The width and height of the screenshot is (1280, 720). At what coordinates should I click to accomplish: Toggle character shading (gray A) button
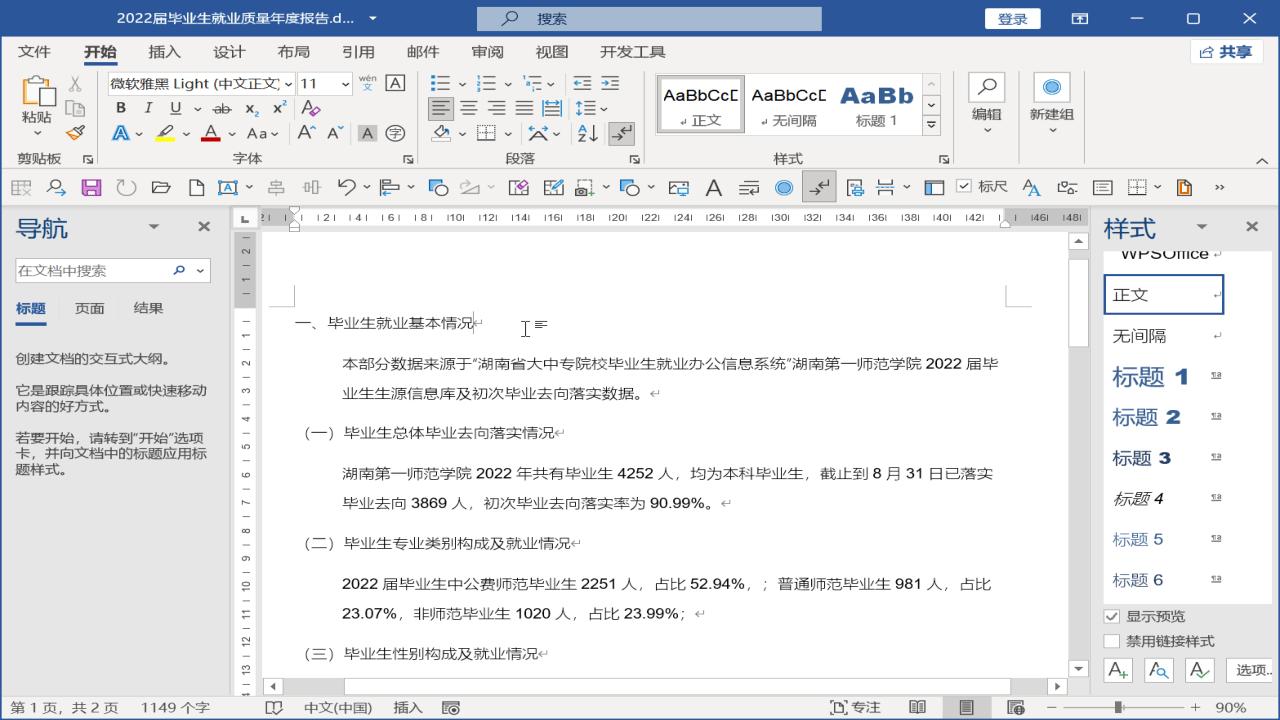(x=367, y=133)
